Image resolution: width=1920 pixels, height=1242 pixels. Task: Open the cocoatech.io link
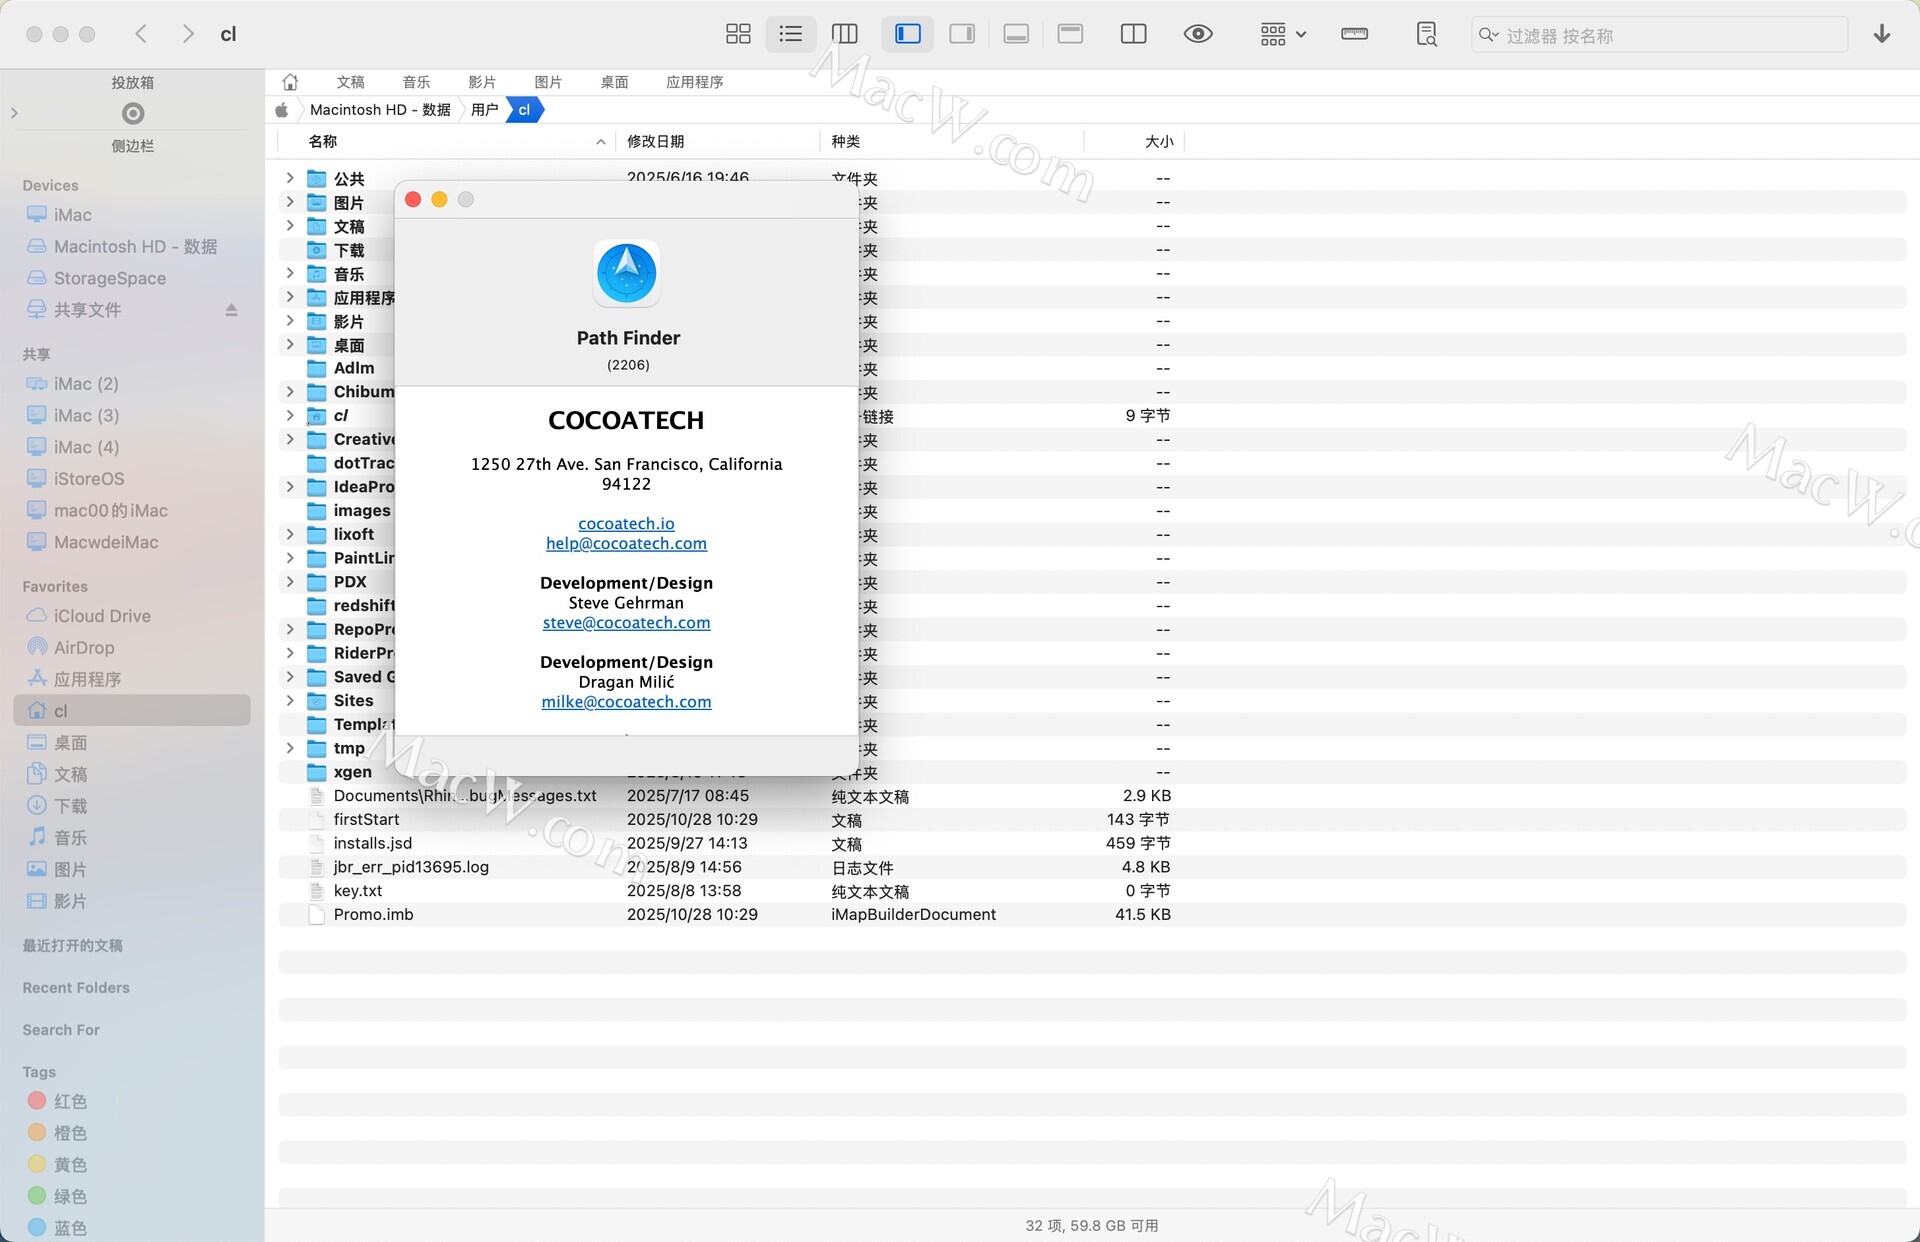(626, 523)
